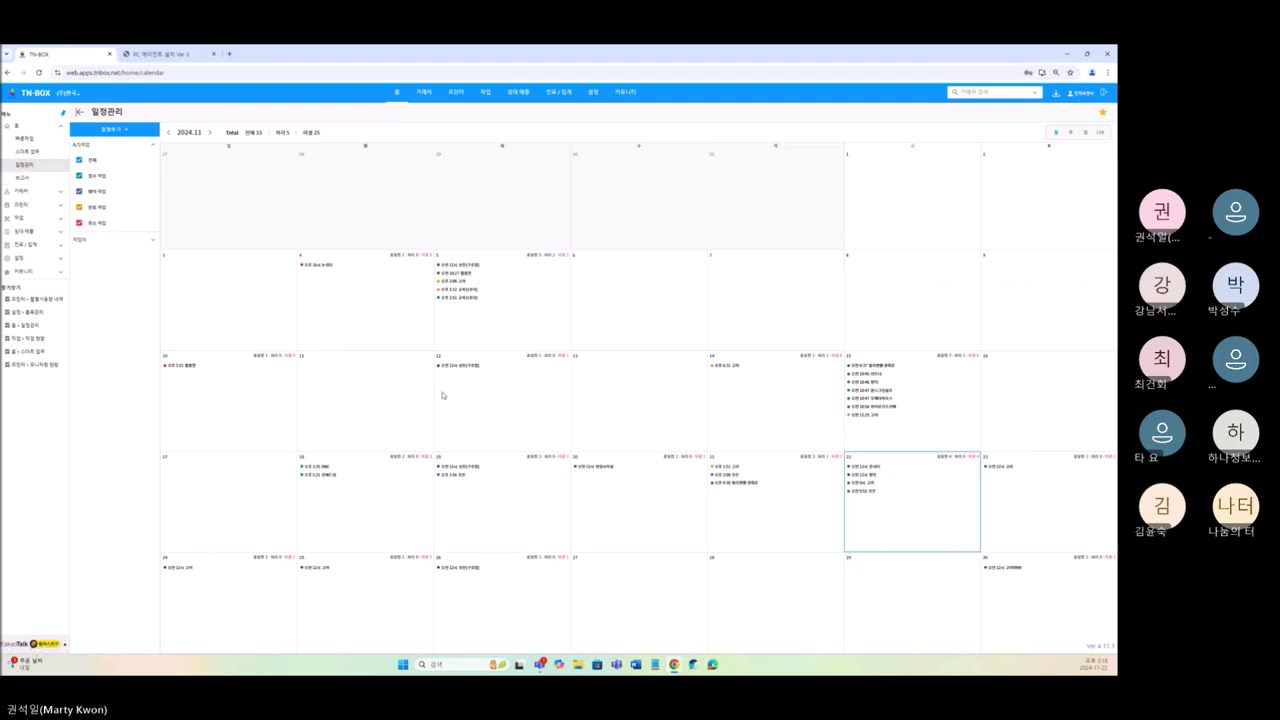Image resolution: width=1280 pixels, height=720 pixels.
Task: Collapse the A/S작업 filter section
Action: tap(153, 145)
